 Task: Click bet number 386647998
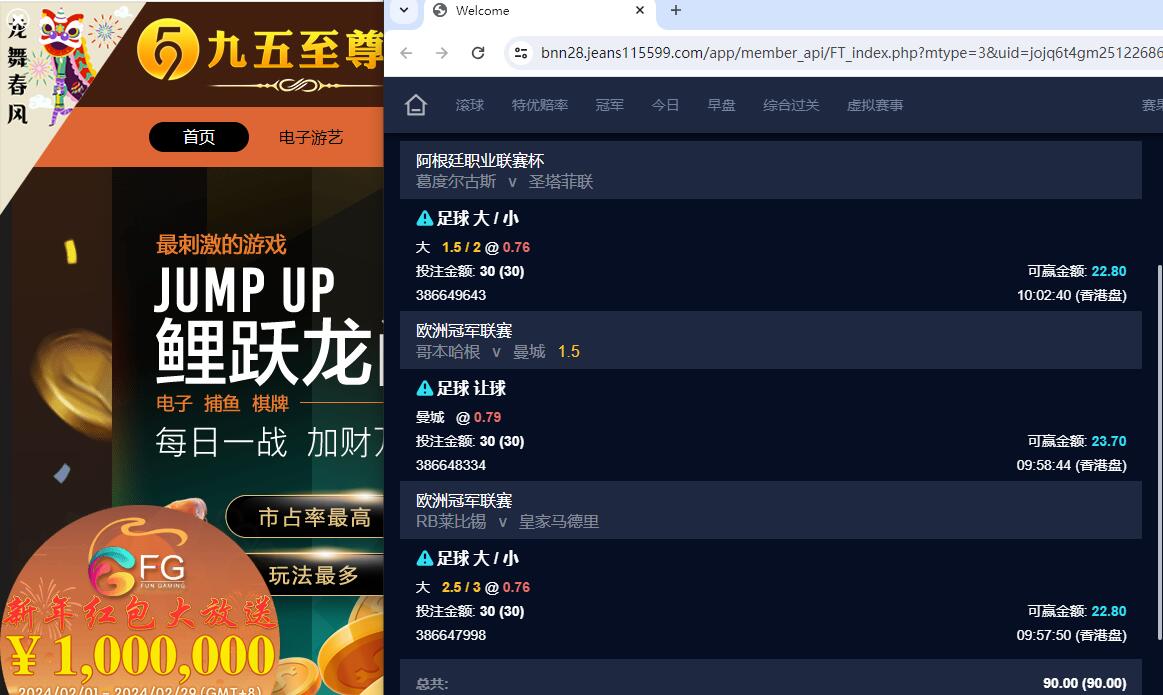(451, 635)
